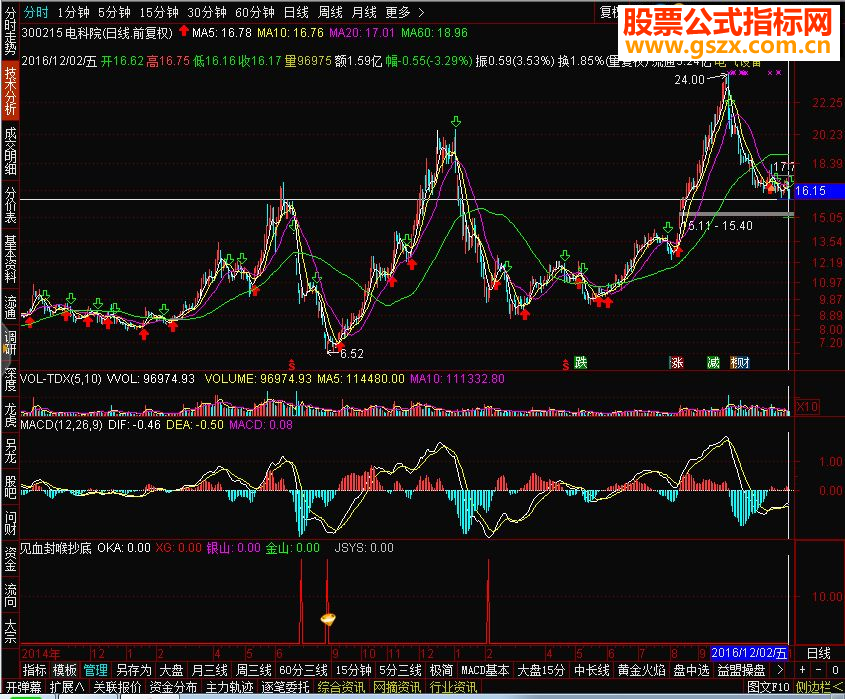
Task: Switch chart to 月线 period
Action: [364, 12]
